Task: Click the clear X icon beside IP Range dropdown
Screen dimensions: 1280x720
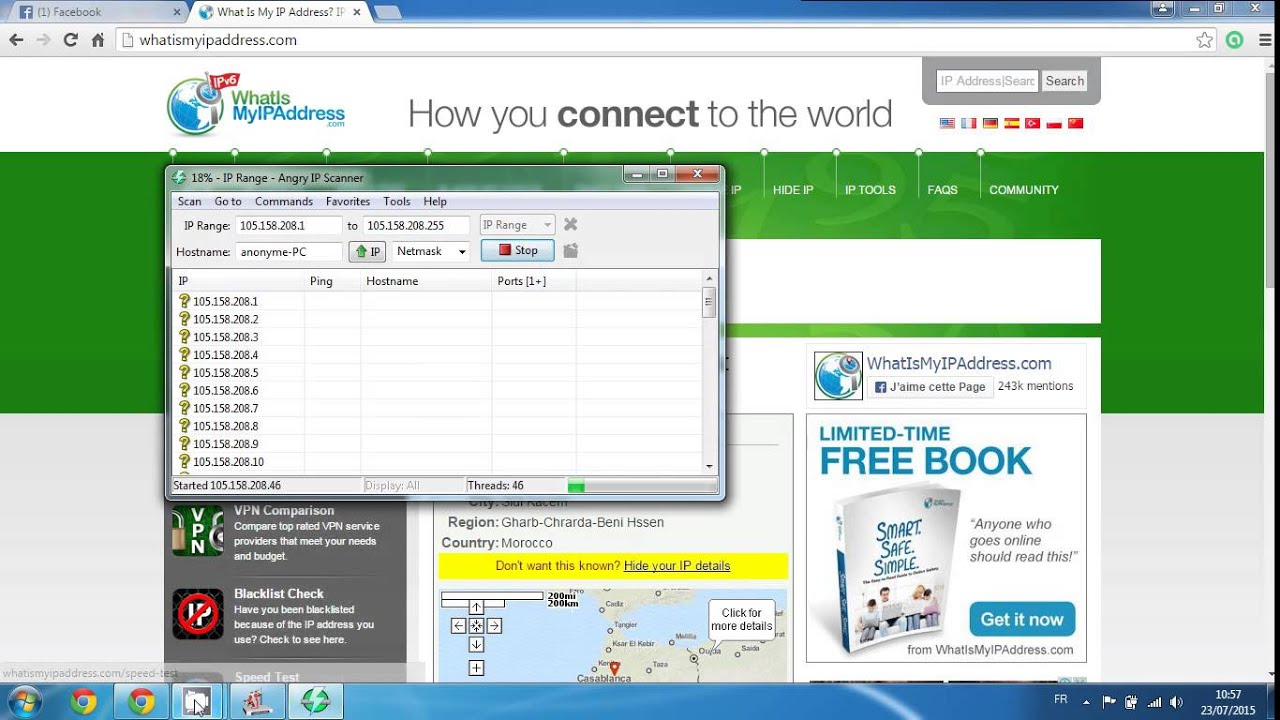Action: coord(570,225)
